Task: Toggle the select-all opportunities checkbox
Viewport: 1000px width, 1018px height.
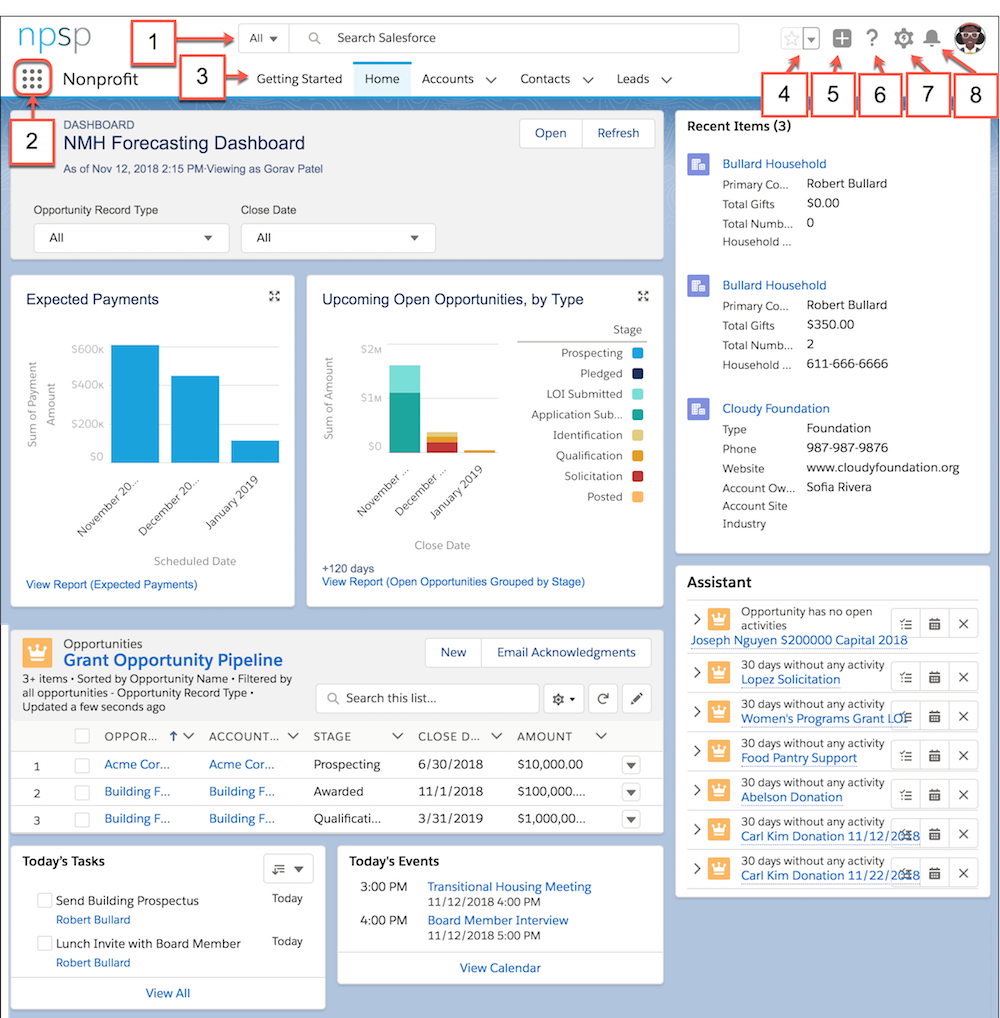Action: pyautogui.click(x=82, y=736)
